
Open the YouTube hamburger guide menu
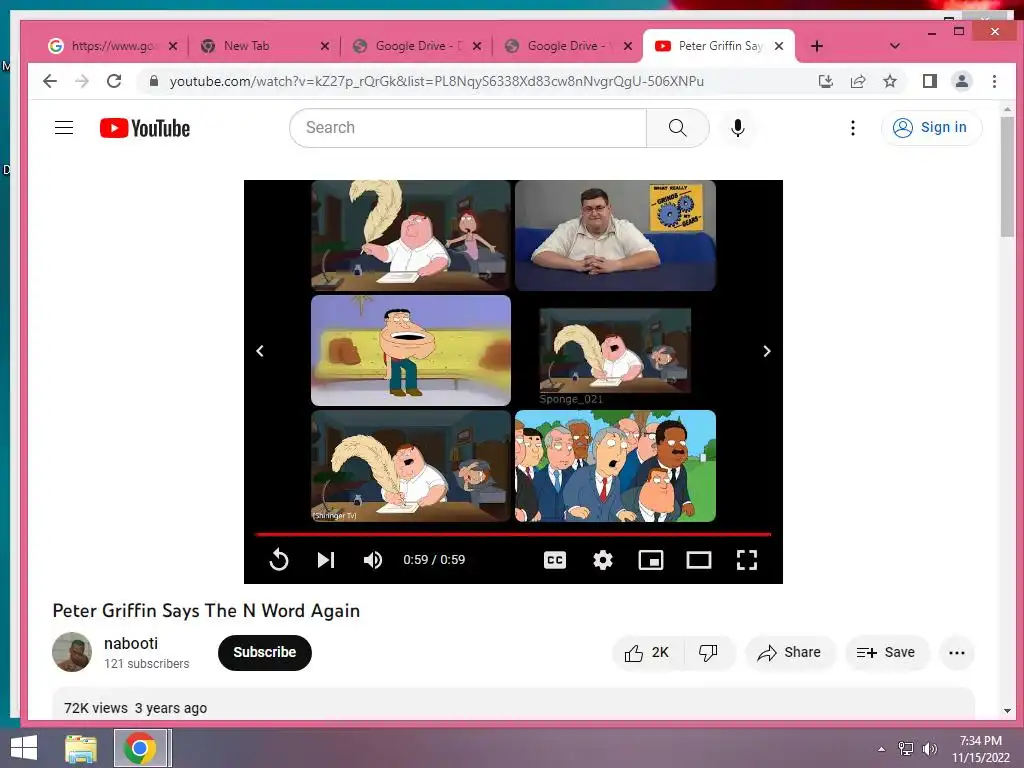[64, 127]
